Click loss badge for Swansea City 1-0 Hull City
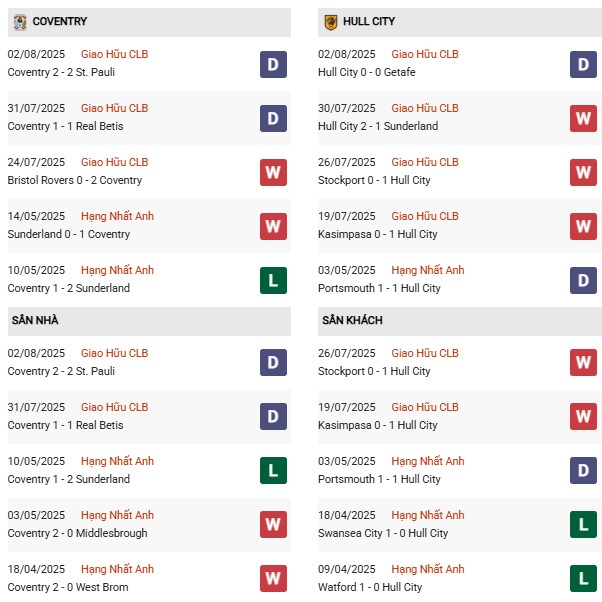Viewport: 602px width, 602px height. (x=584, y=525)
